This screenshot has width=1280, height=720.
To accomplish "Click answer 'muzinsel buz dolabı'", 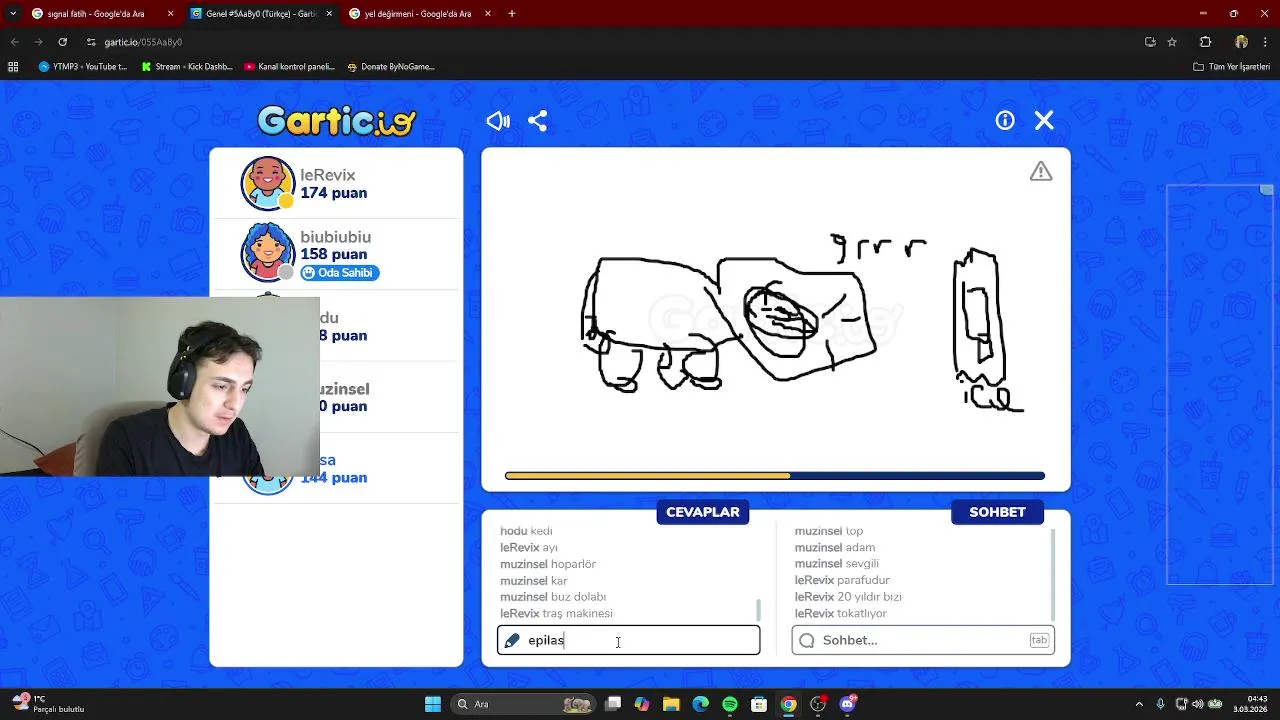I will [x=553, y=597].
